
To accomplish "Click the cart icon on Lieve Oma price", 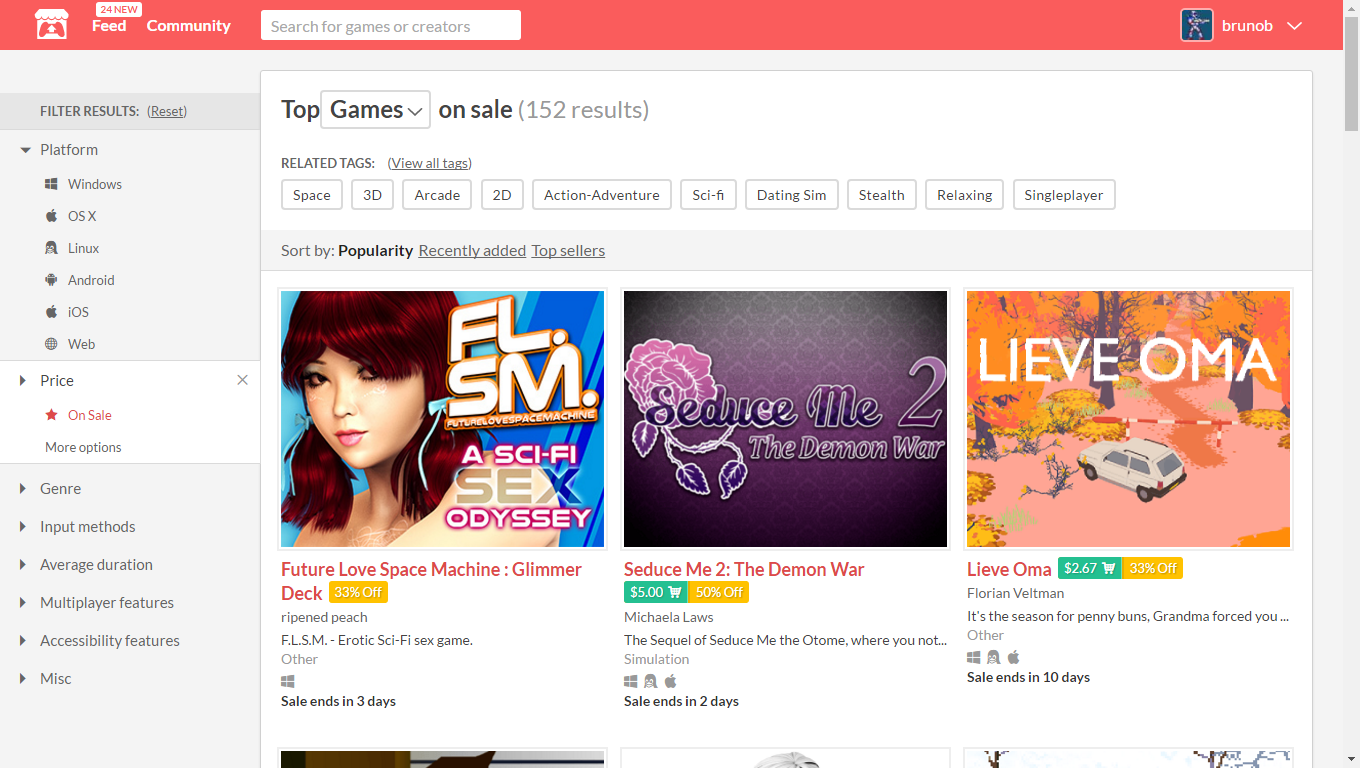I will tap(1108, 568).
